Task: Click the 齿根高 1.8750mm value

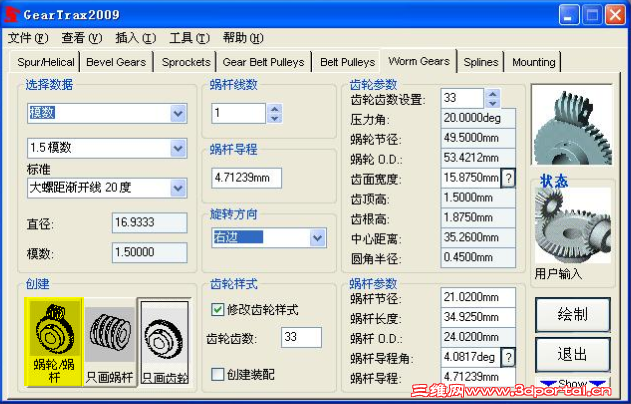Action: tap(478, 218)
